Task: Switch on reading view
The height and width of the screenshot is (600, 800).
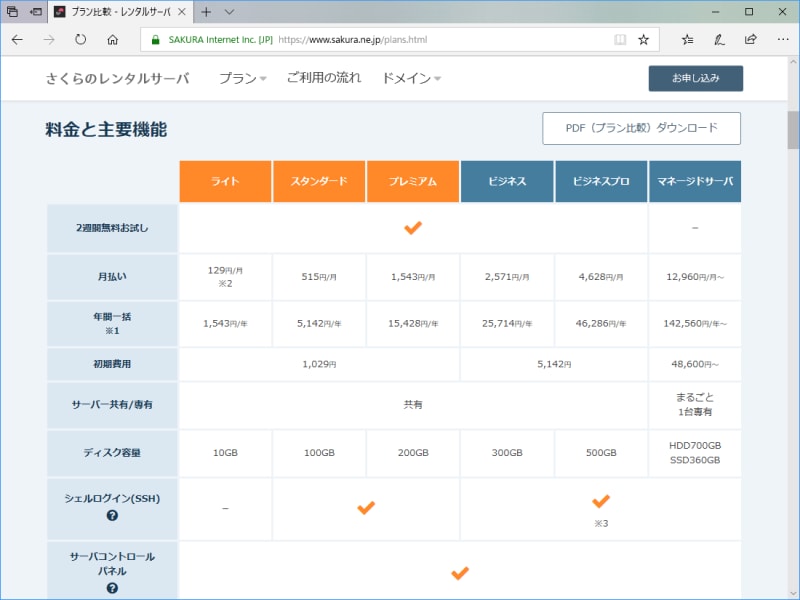Action: (620, 40)
